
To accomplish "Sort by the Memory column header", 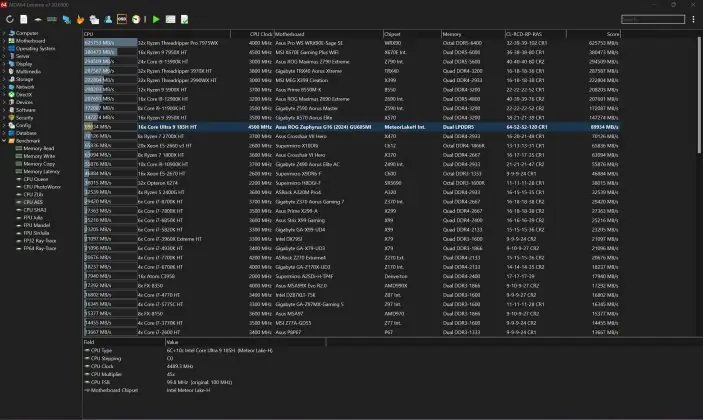I will pos(473,34).
